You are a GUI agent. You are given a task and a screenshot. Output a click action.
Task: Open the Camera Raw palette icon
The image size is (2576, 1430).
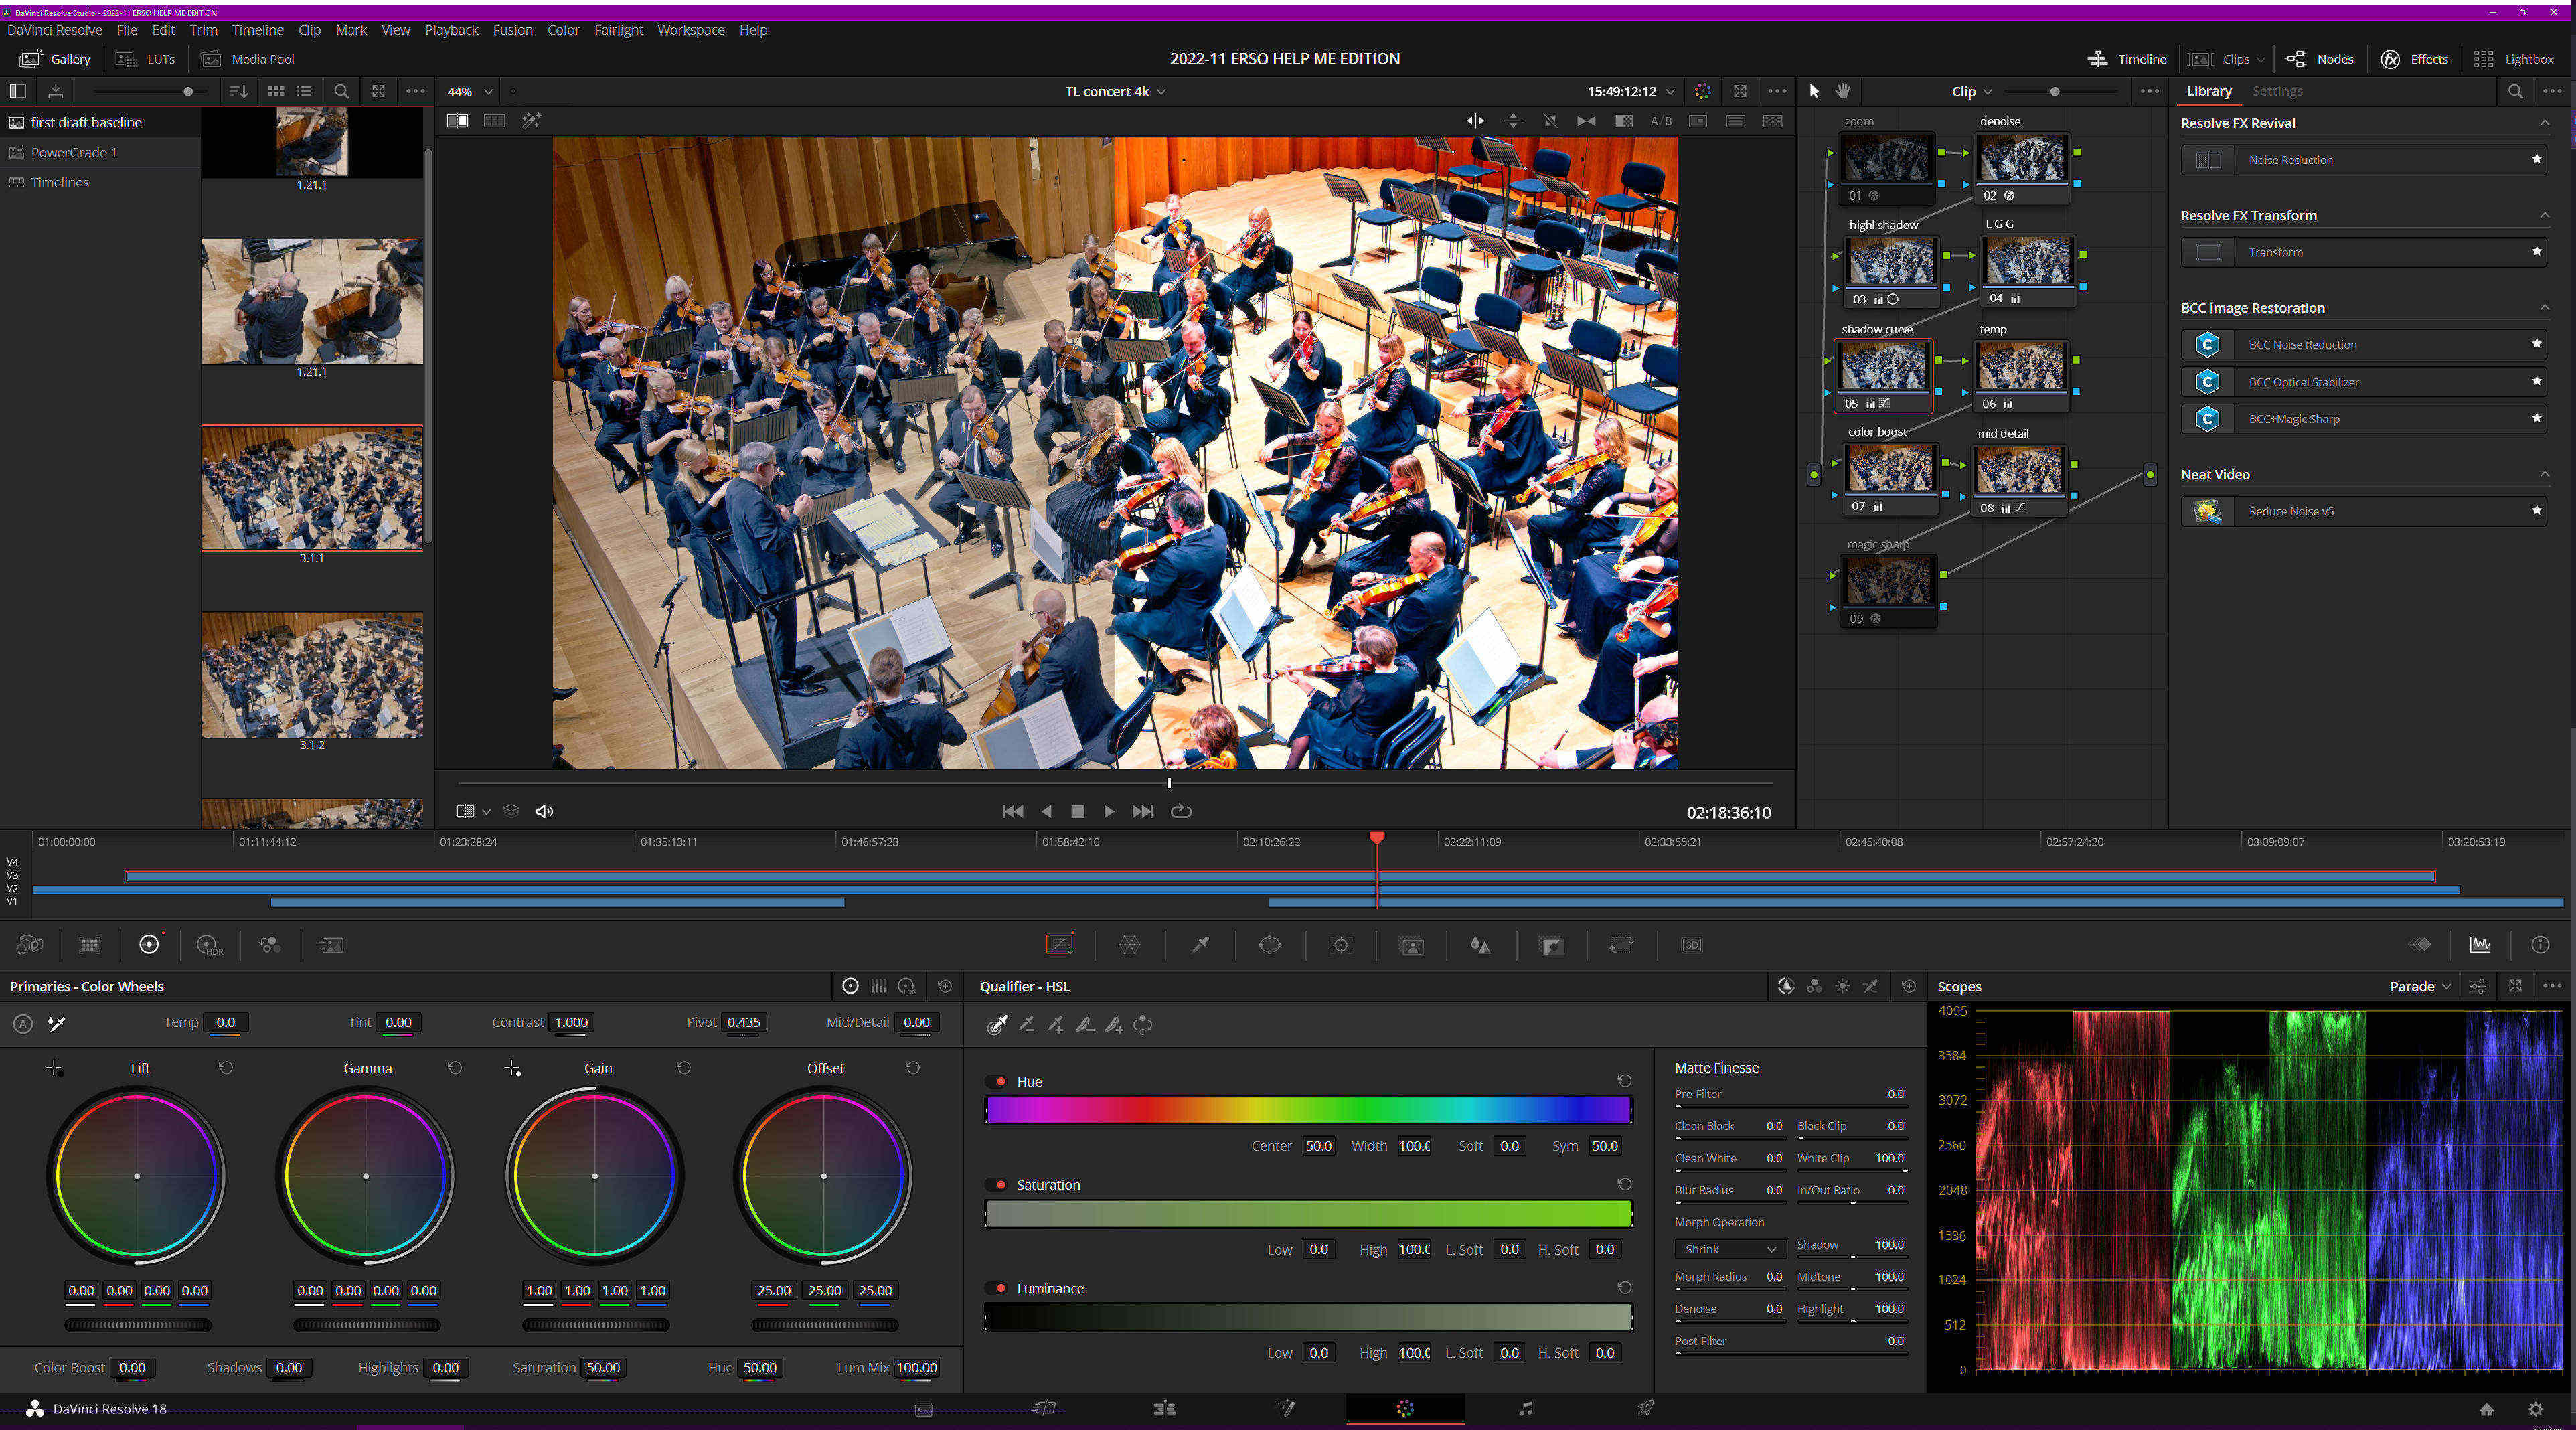point(30,945)
